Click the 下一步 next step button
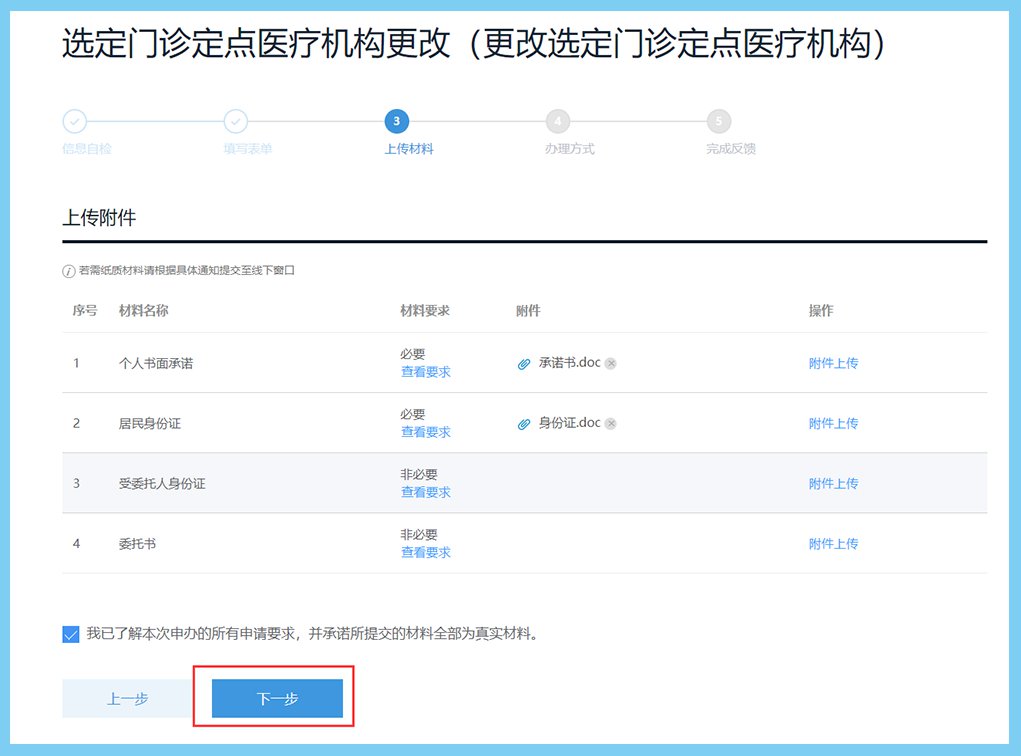 pos(277,698)
